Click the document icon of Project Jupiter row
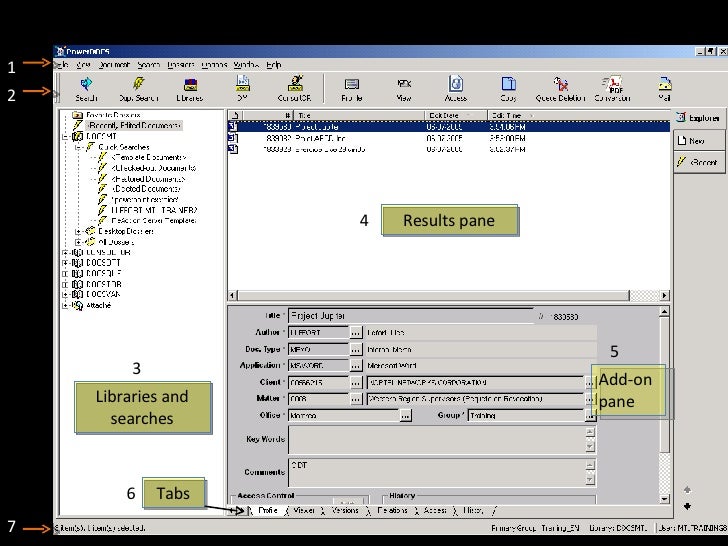The height and width of the screenshot is (546, 728). click(x=234, y=126)
